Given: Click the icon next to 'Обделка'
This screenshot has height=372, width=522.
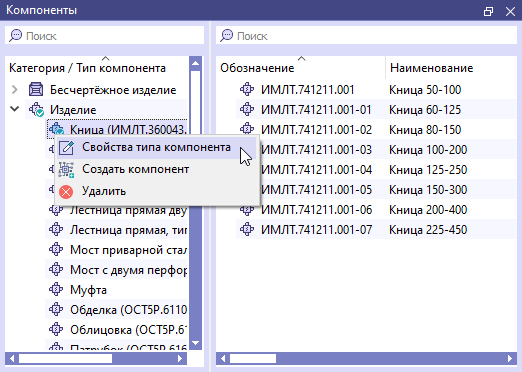Looking at the screenshot, I should point(56,309).
